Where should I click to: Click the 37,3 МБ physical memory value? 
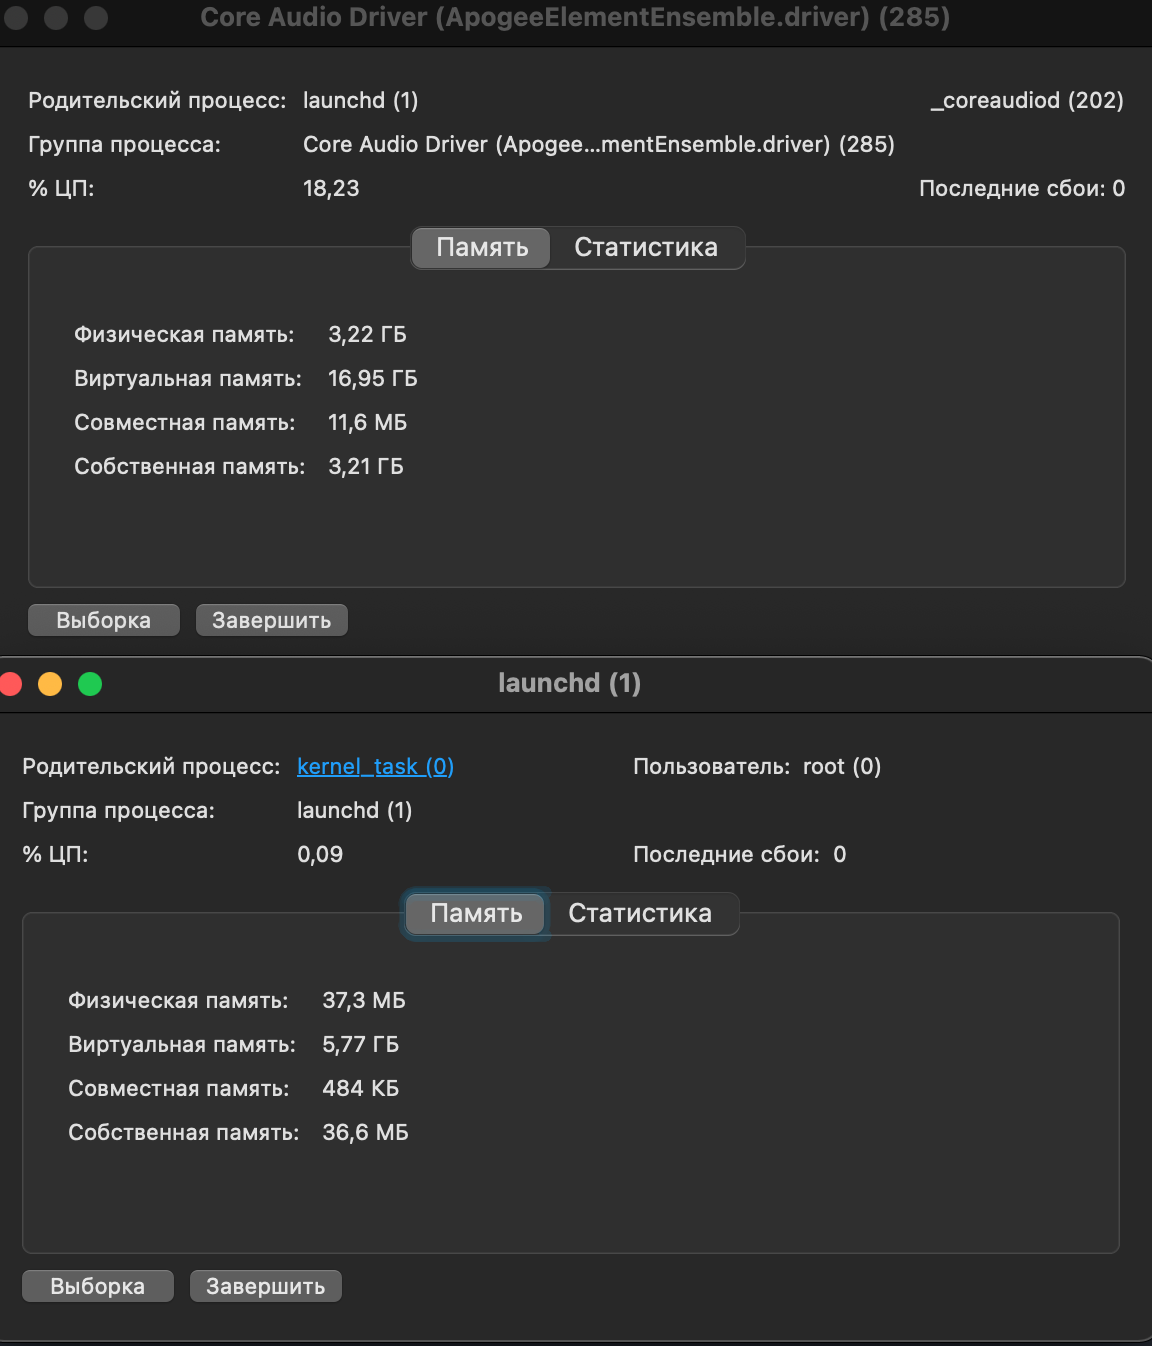[363, 1000]
